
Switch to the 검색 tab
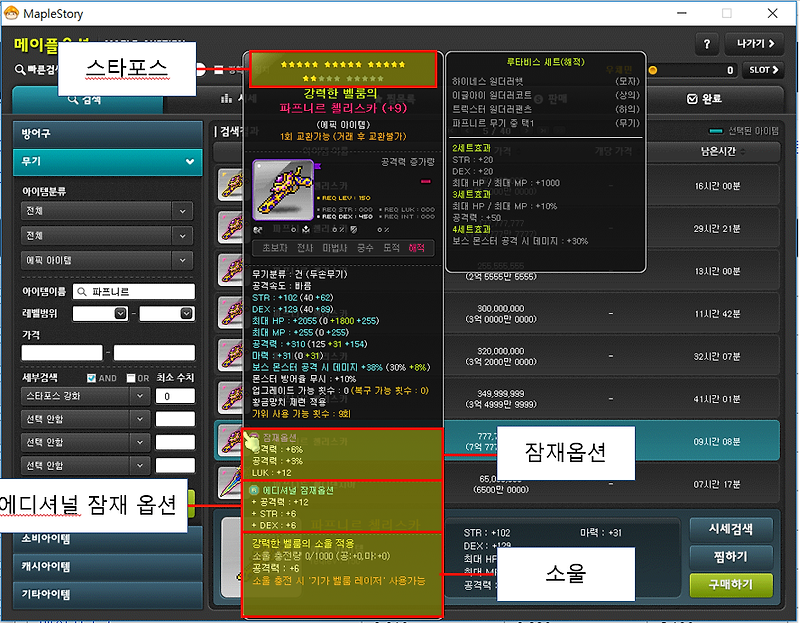point(87,99)
